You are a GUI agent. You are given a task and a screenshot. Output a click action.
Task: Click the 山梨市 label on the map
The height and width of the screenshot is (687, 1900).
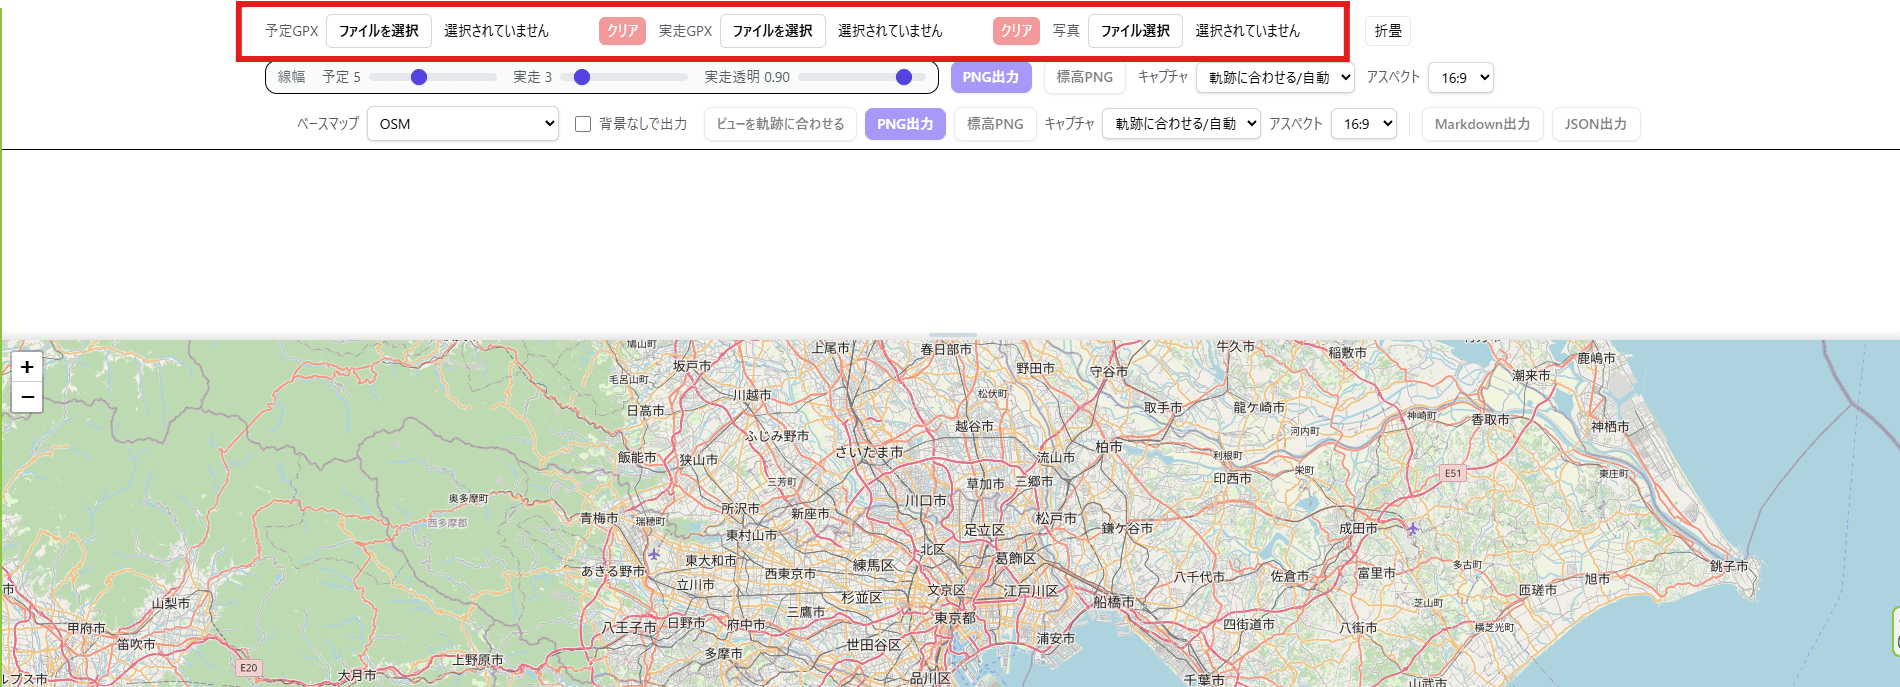170,604
